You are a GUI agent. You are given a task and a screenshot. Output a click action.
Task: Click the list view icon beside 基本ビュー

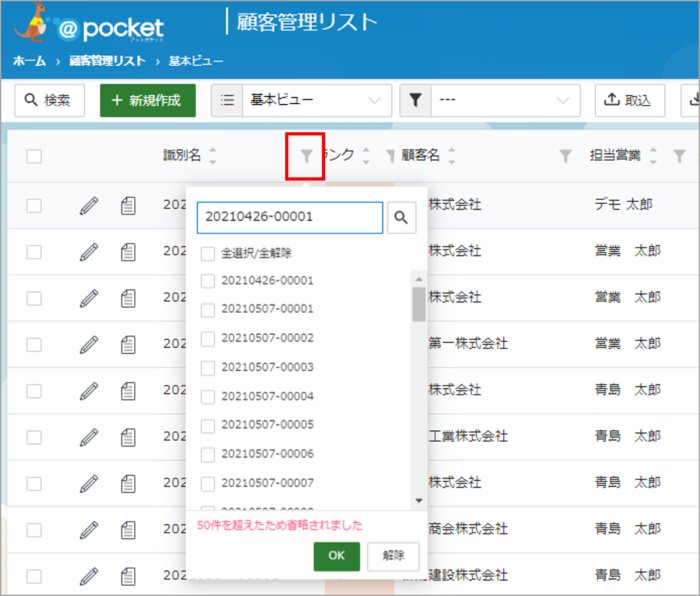pyautogui.click(x=227, y=100)
